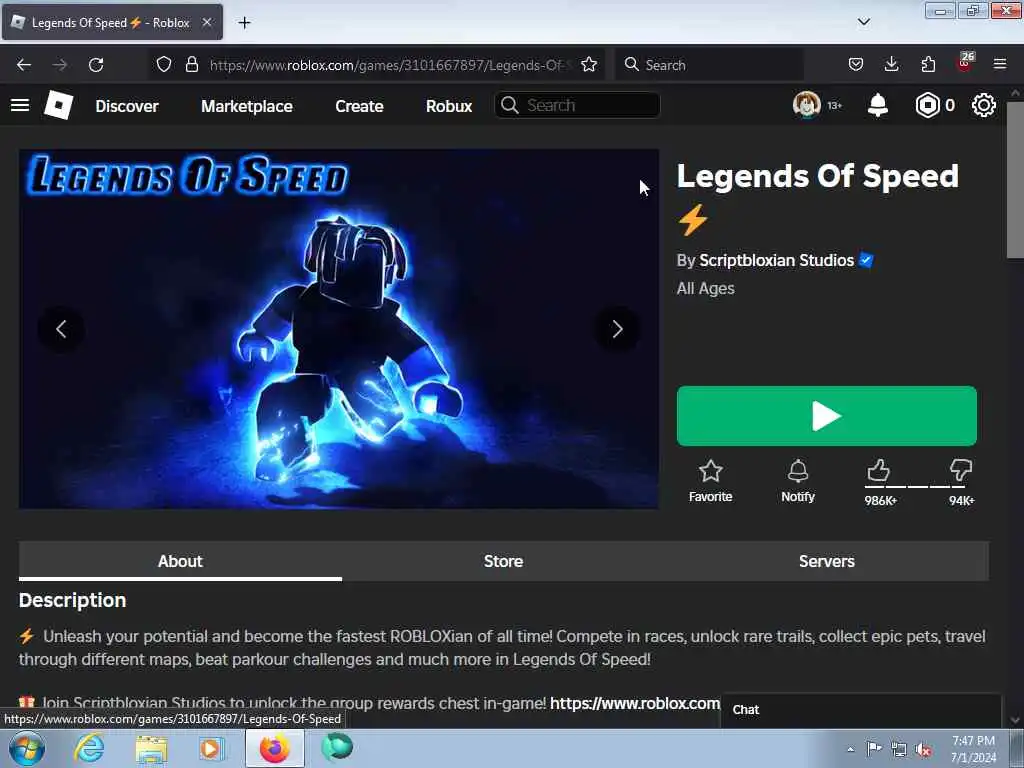Show the next game thumbnail image
The width and height of the screenshot is (1024, 768).
617,329
